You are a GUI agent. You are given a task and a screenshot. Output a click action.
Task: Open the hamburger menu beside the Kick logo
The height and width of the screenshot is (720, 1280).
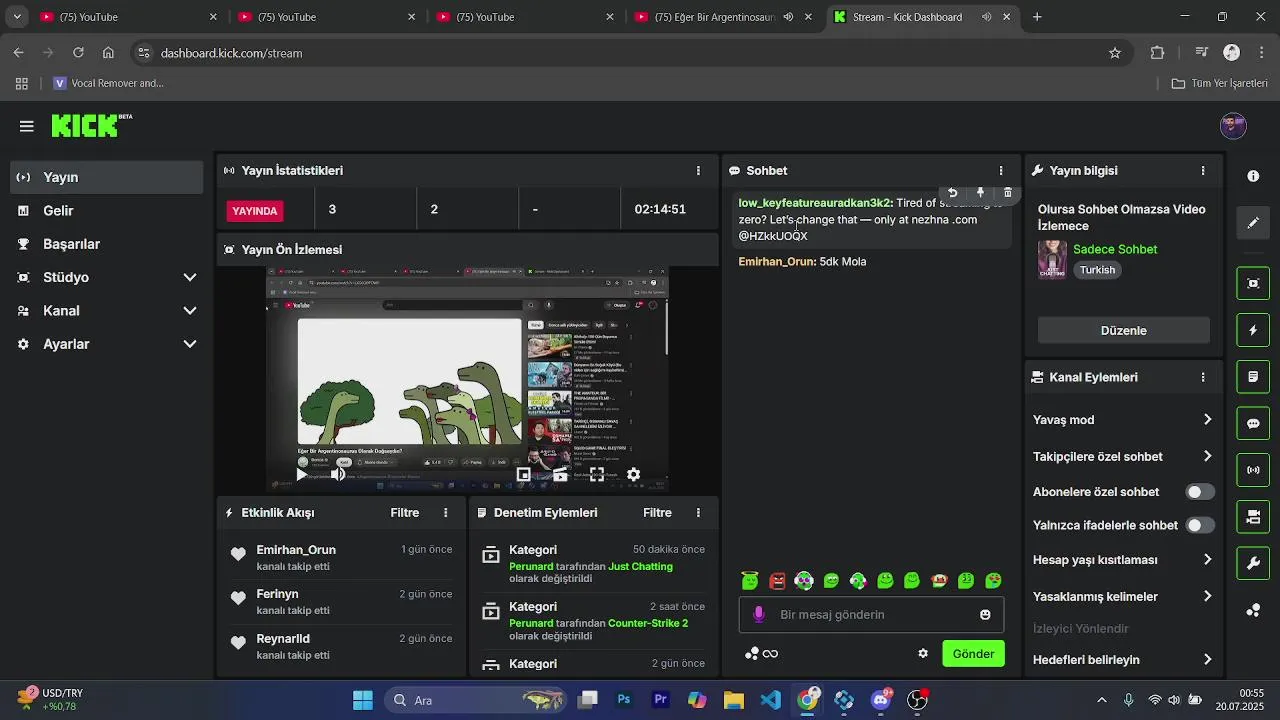pyautogui.click(x=27, y=126)
